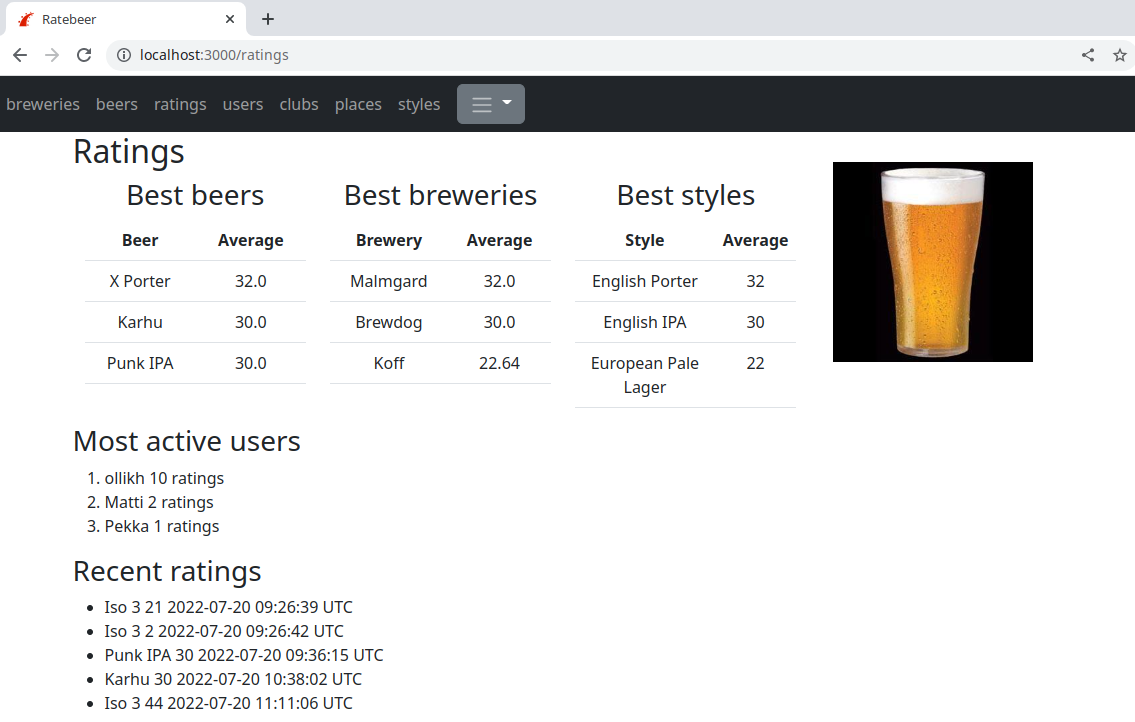Select Karhu in Best beers table
This screenshot has height=722, width=1135.
(140, 322)
